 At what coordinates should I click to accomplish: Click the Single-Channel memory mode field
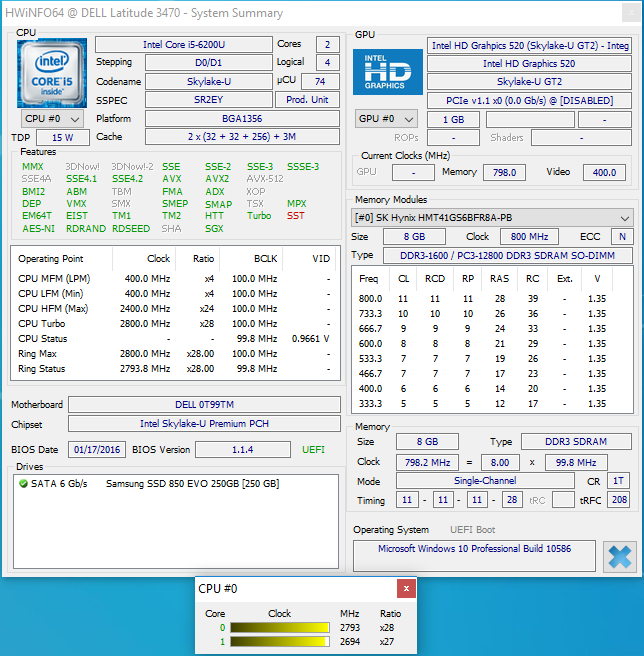tap(485, 481)
